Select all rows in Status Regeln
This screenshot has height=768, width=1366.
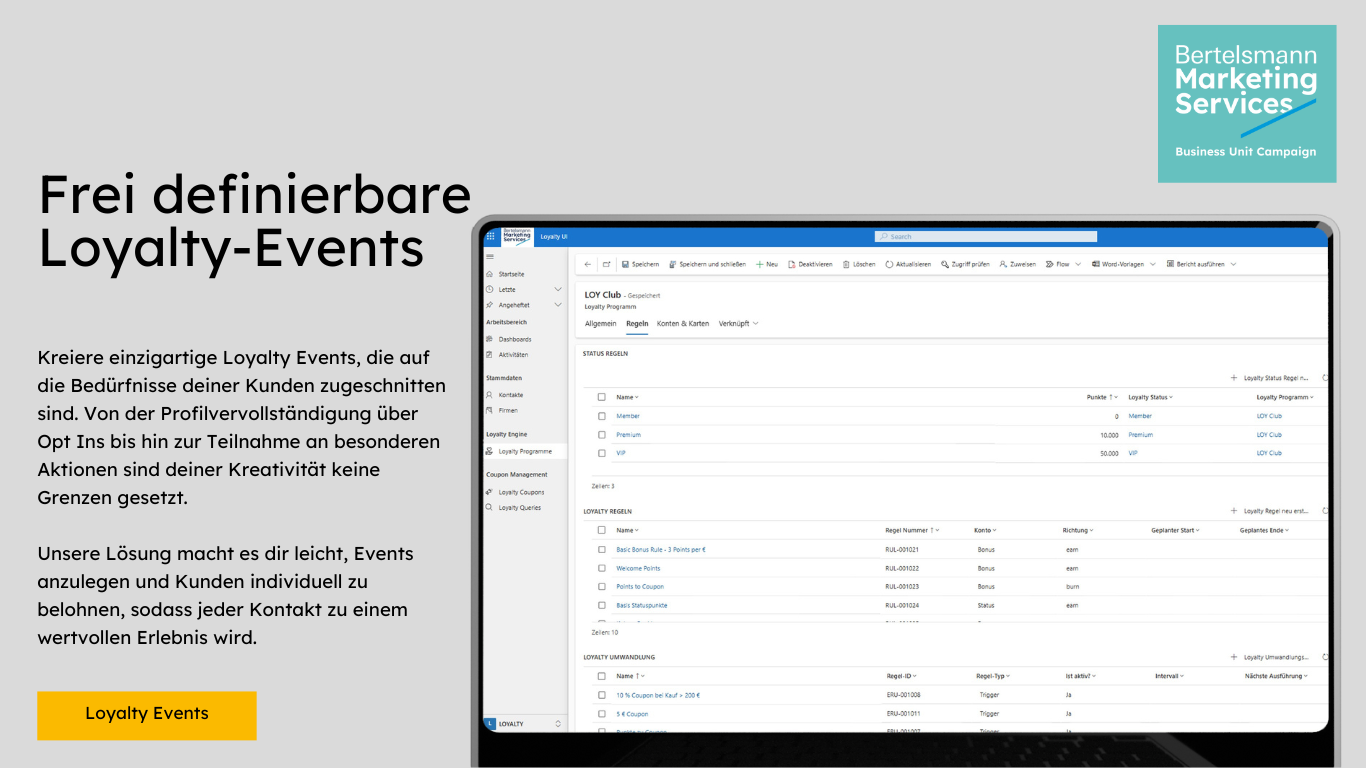602,397
